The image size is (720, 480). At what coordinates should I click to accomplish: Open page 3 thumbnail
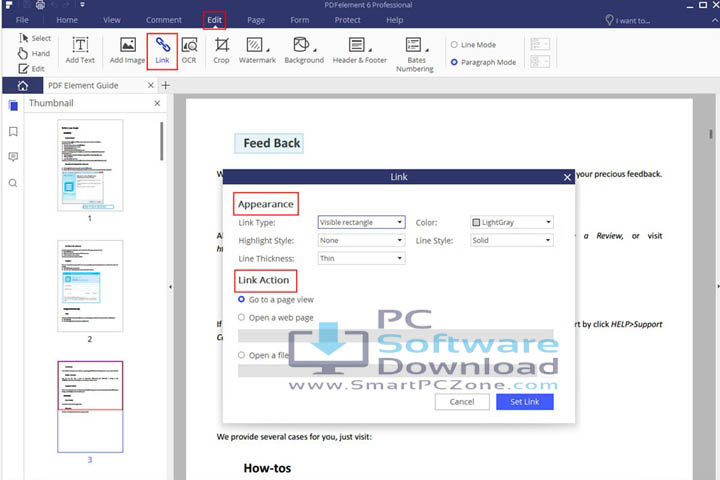(90, 407)
